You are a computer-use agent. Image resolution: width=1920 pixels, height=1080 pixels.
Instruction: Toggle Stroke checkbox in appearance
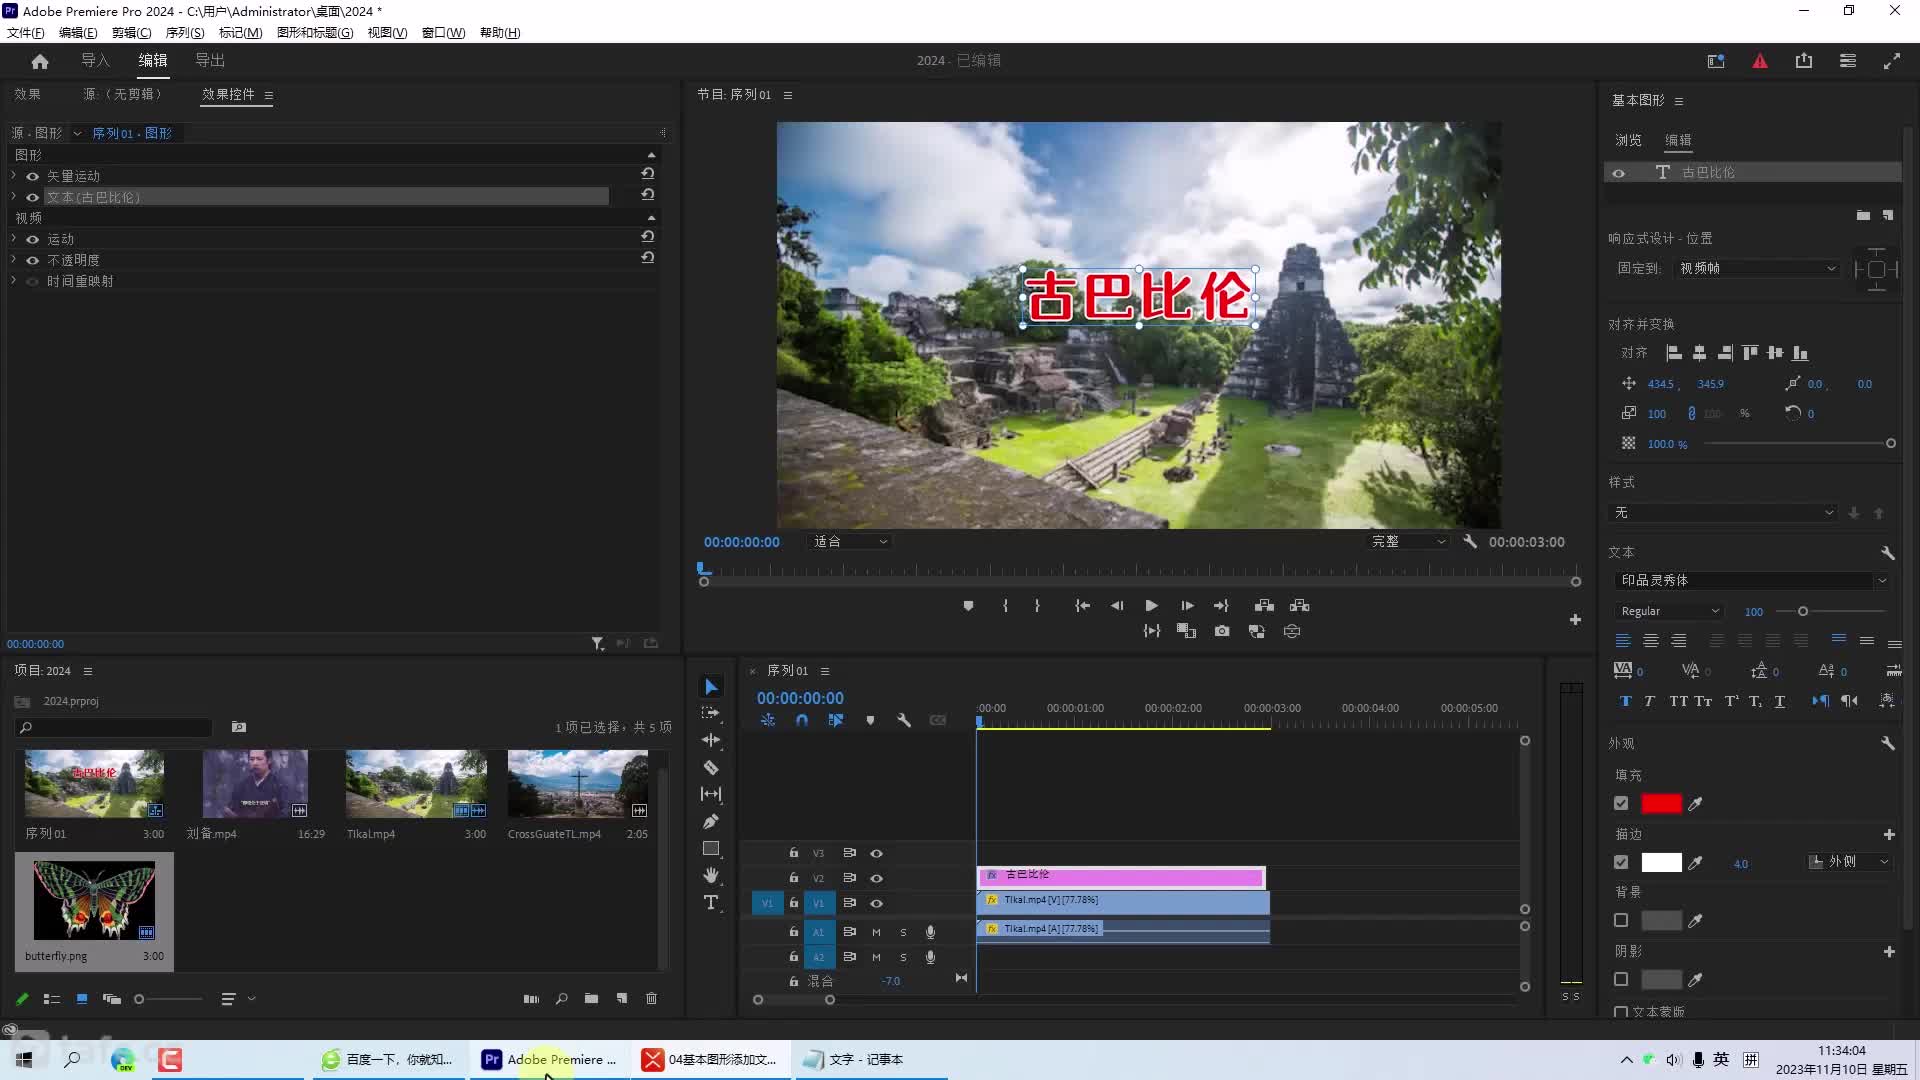1621,862
